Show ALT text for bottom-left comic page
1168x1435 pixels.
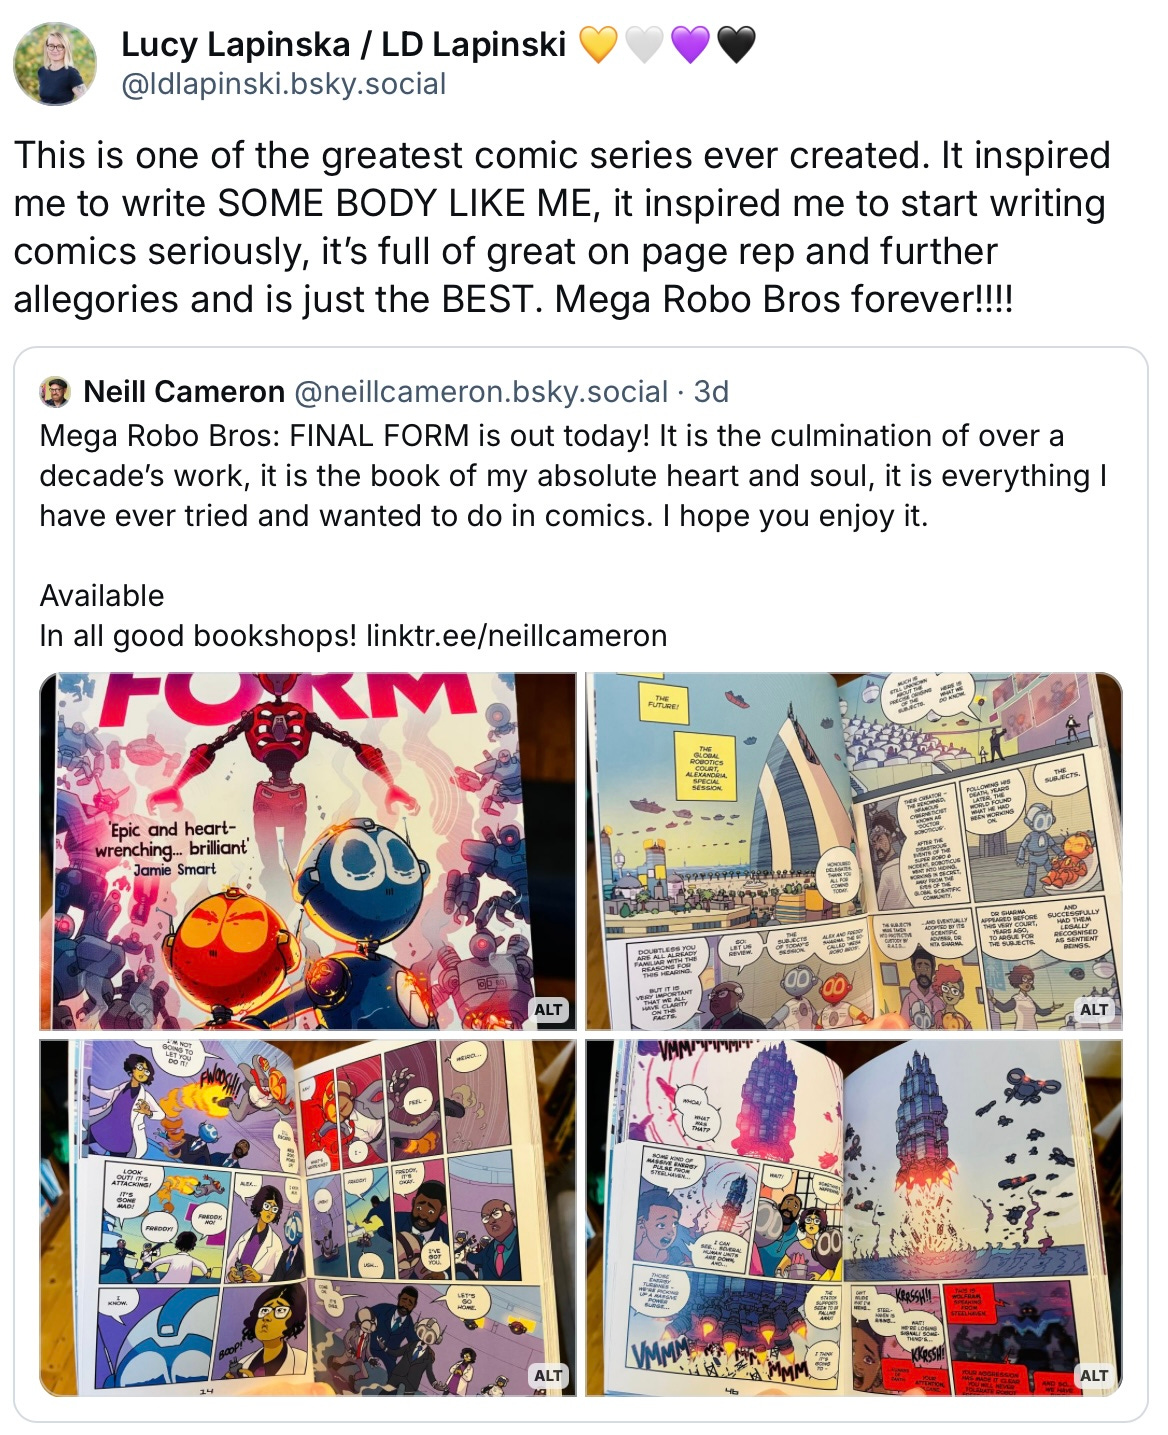pyautogui.click(x=548, y=1375)
